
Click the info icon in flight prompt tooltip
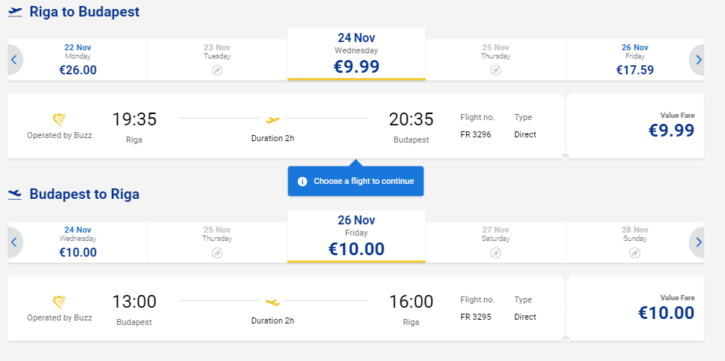(302, 181)
